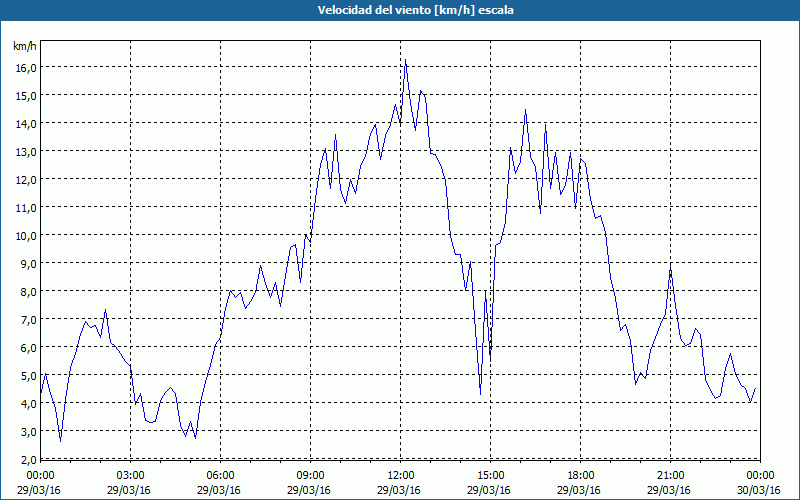Click the 14,0 y-axis value
The height and width of the screenshot is (500, 800).
pyautogui.click(x=27, y=123)
